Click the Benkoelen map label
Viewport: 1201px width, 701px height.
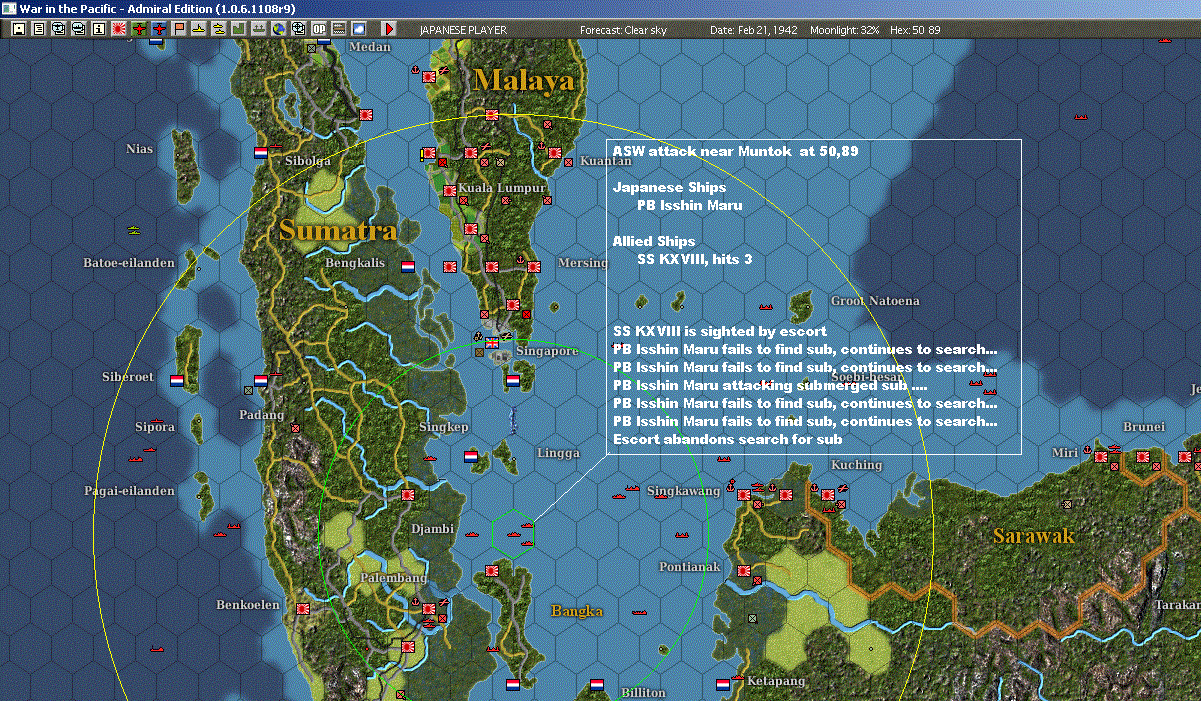(248, 605)
